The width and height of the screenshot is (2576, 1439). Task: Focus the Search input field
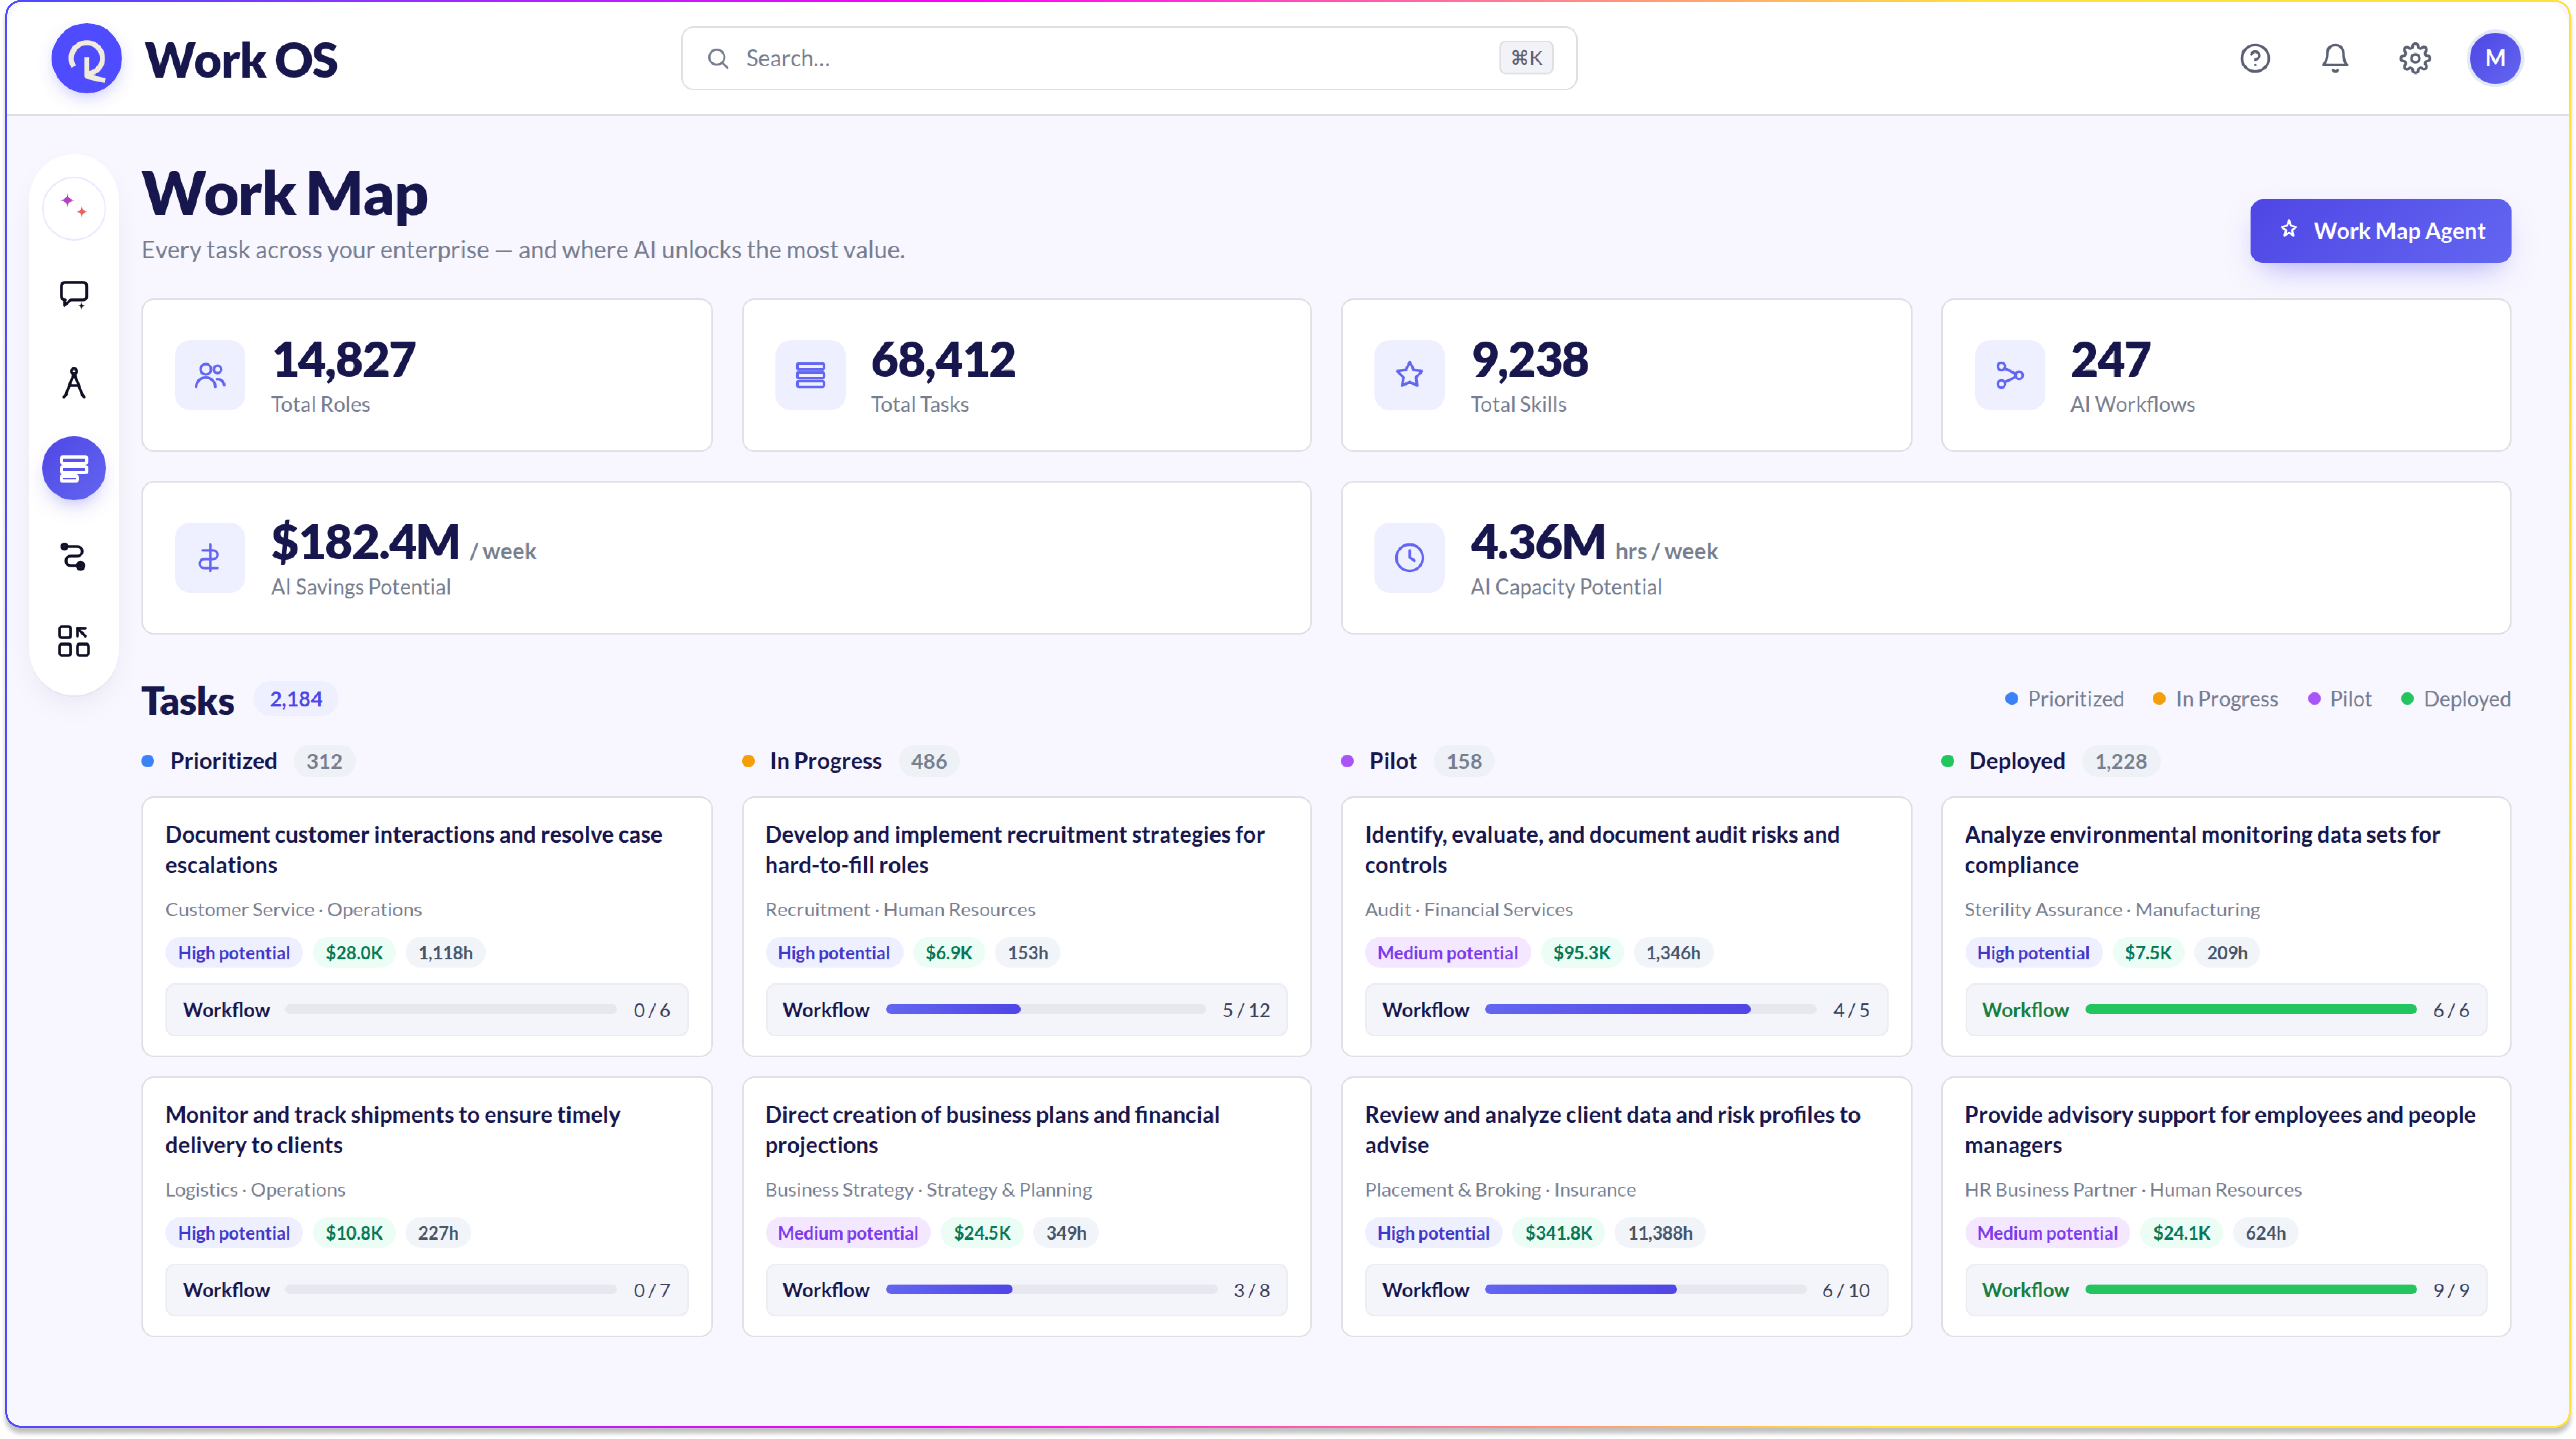[1129, 58]
